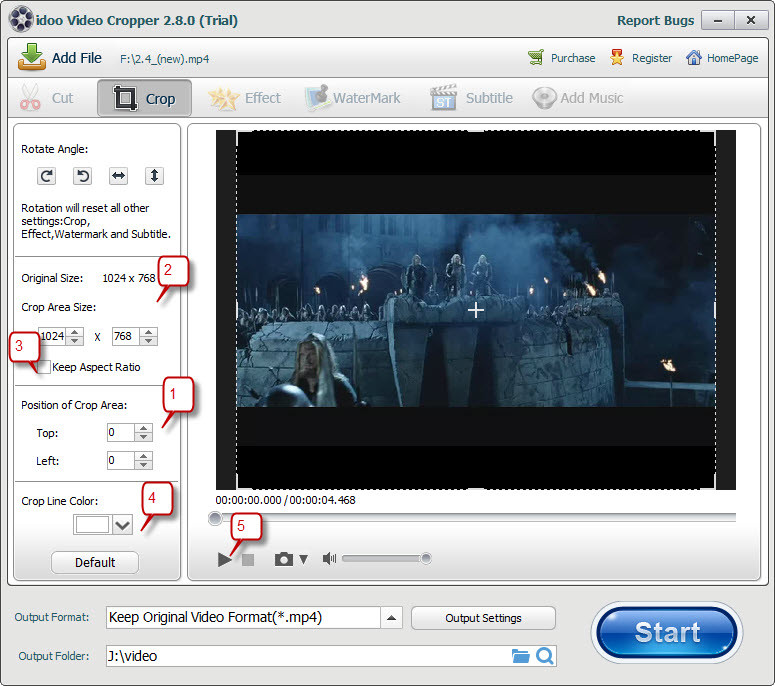Flip video horizontally with the arrow icon
775x686 pixels.
coord(119,176)
